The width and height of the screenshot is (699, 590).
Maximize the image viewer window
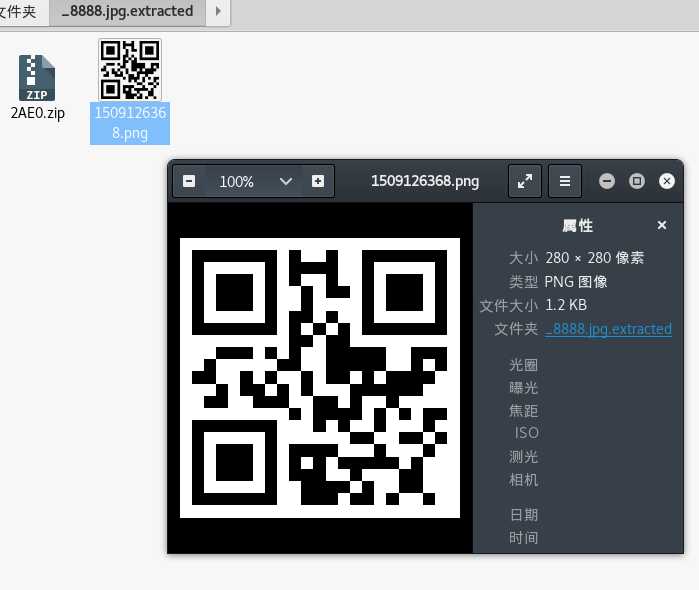click(637, 181)
